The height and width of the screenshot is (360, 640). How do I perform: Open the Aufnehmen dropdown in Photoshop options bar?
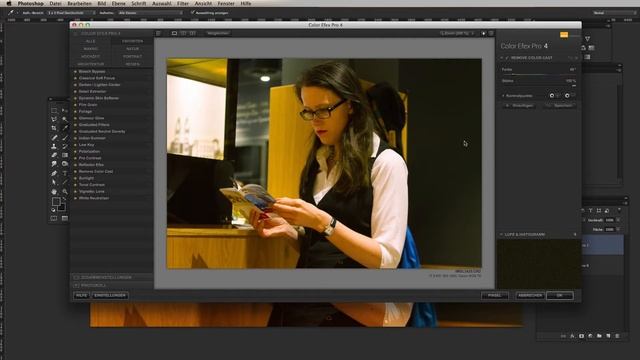(x=150, y=13)
